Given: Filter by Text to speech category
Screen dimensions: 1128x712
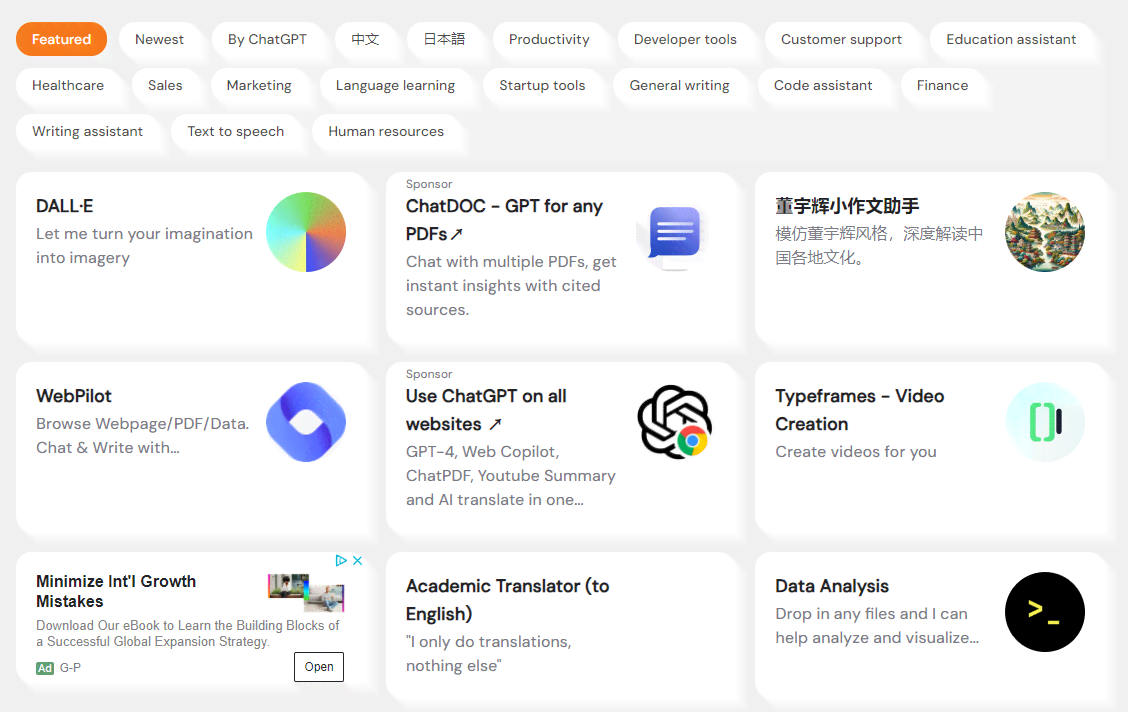Looking at the screenshot, I should tap(235, 131).
